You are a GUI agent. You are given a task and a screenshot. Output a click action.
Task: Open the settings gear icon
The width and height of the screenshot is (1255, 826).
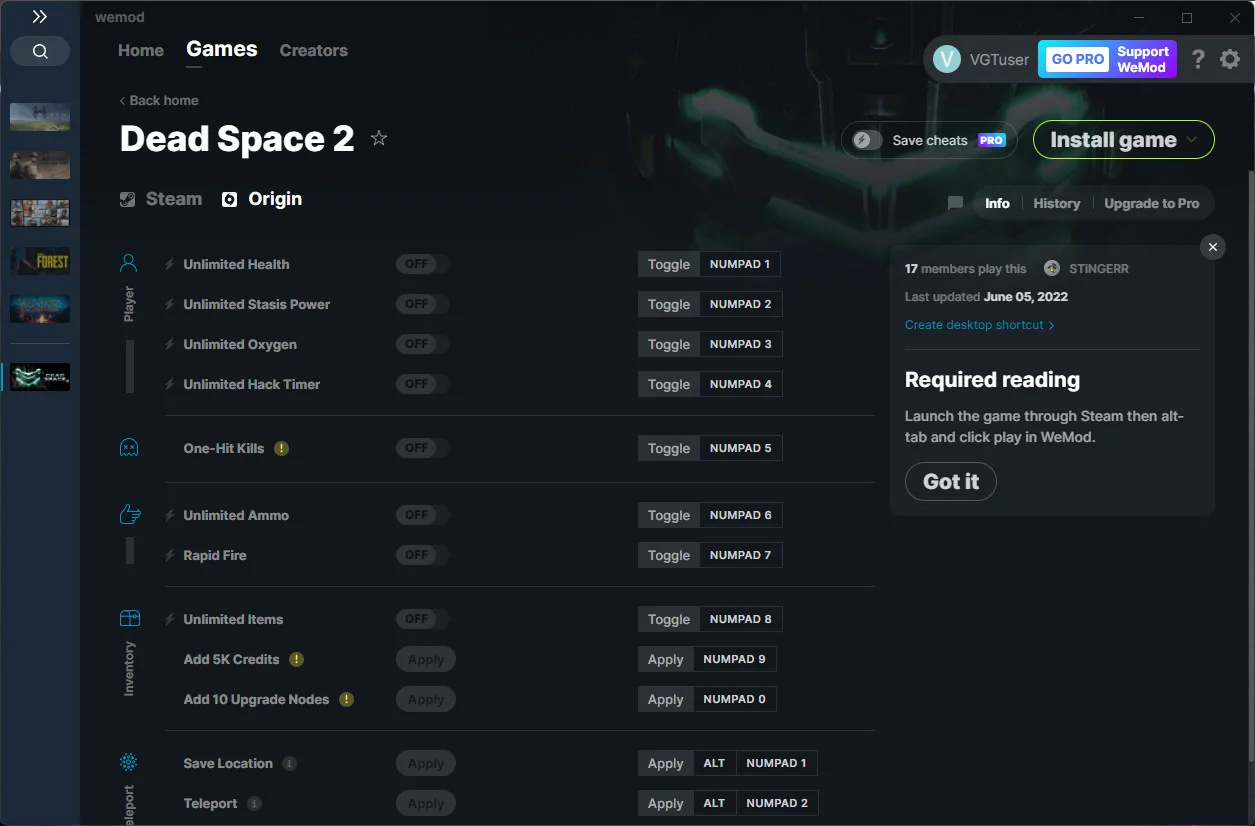coord(1230,59)
